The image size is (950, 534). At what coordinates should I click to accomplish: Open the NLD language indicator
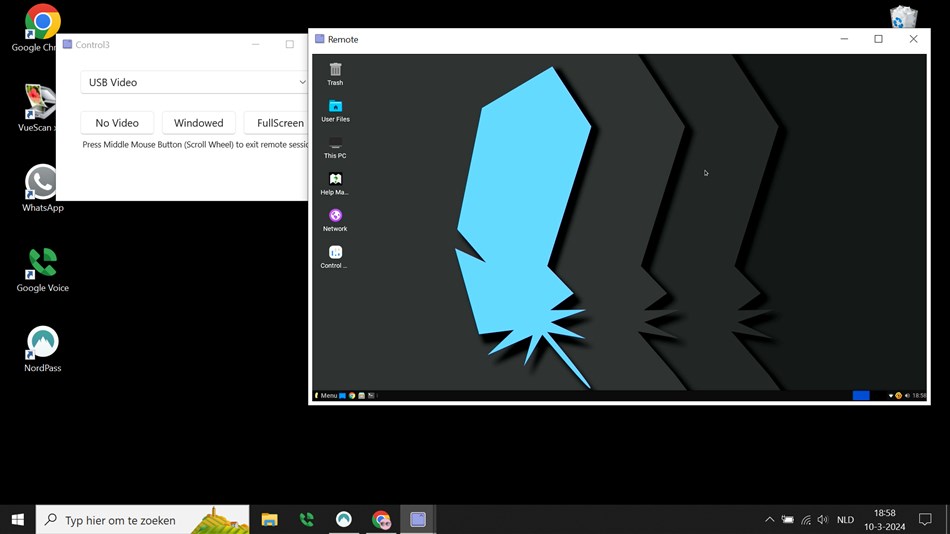click(845, 519)
